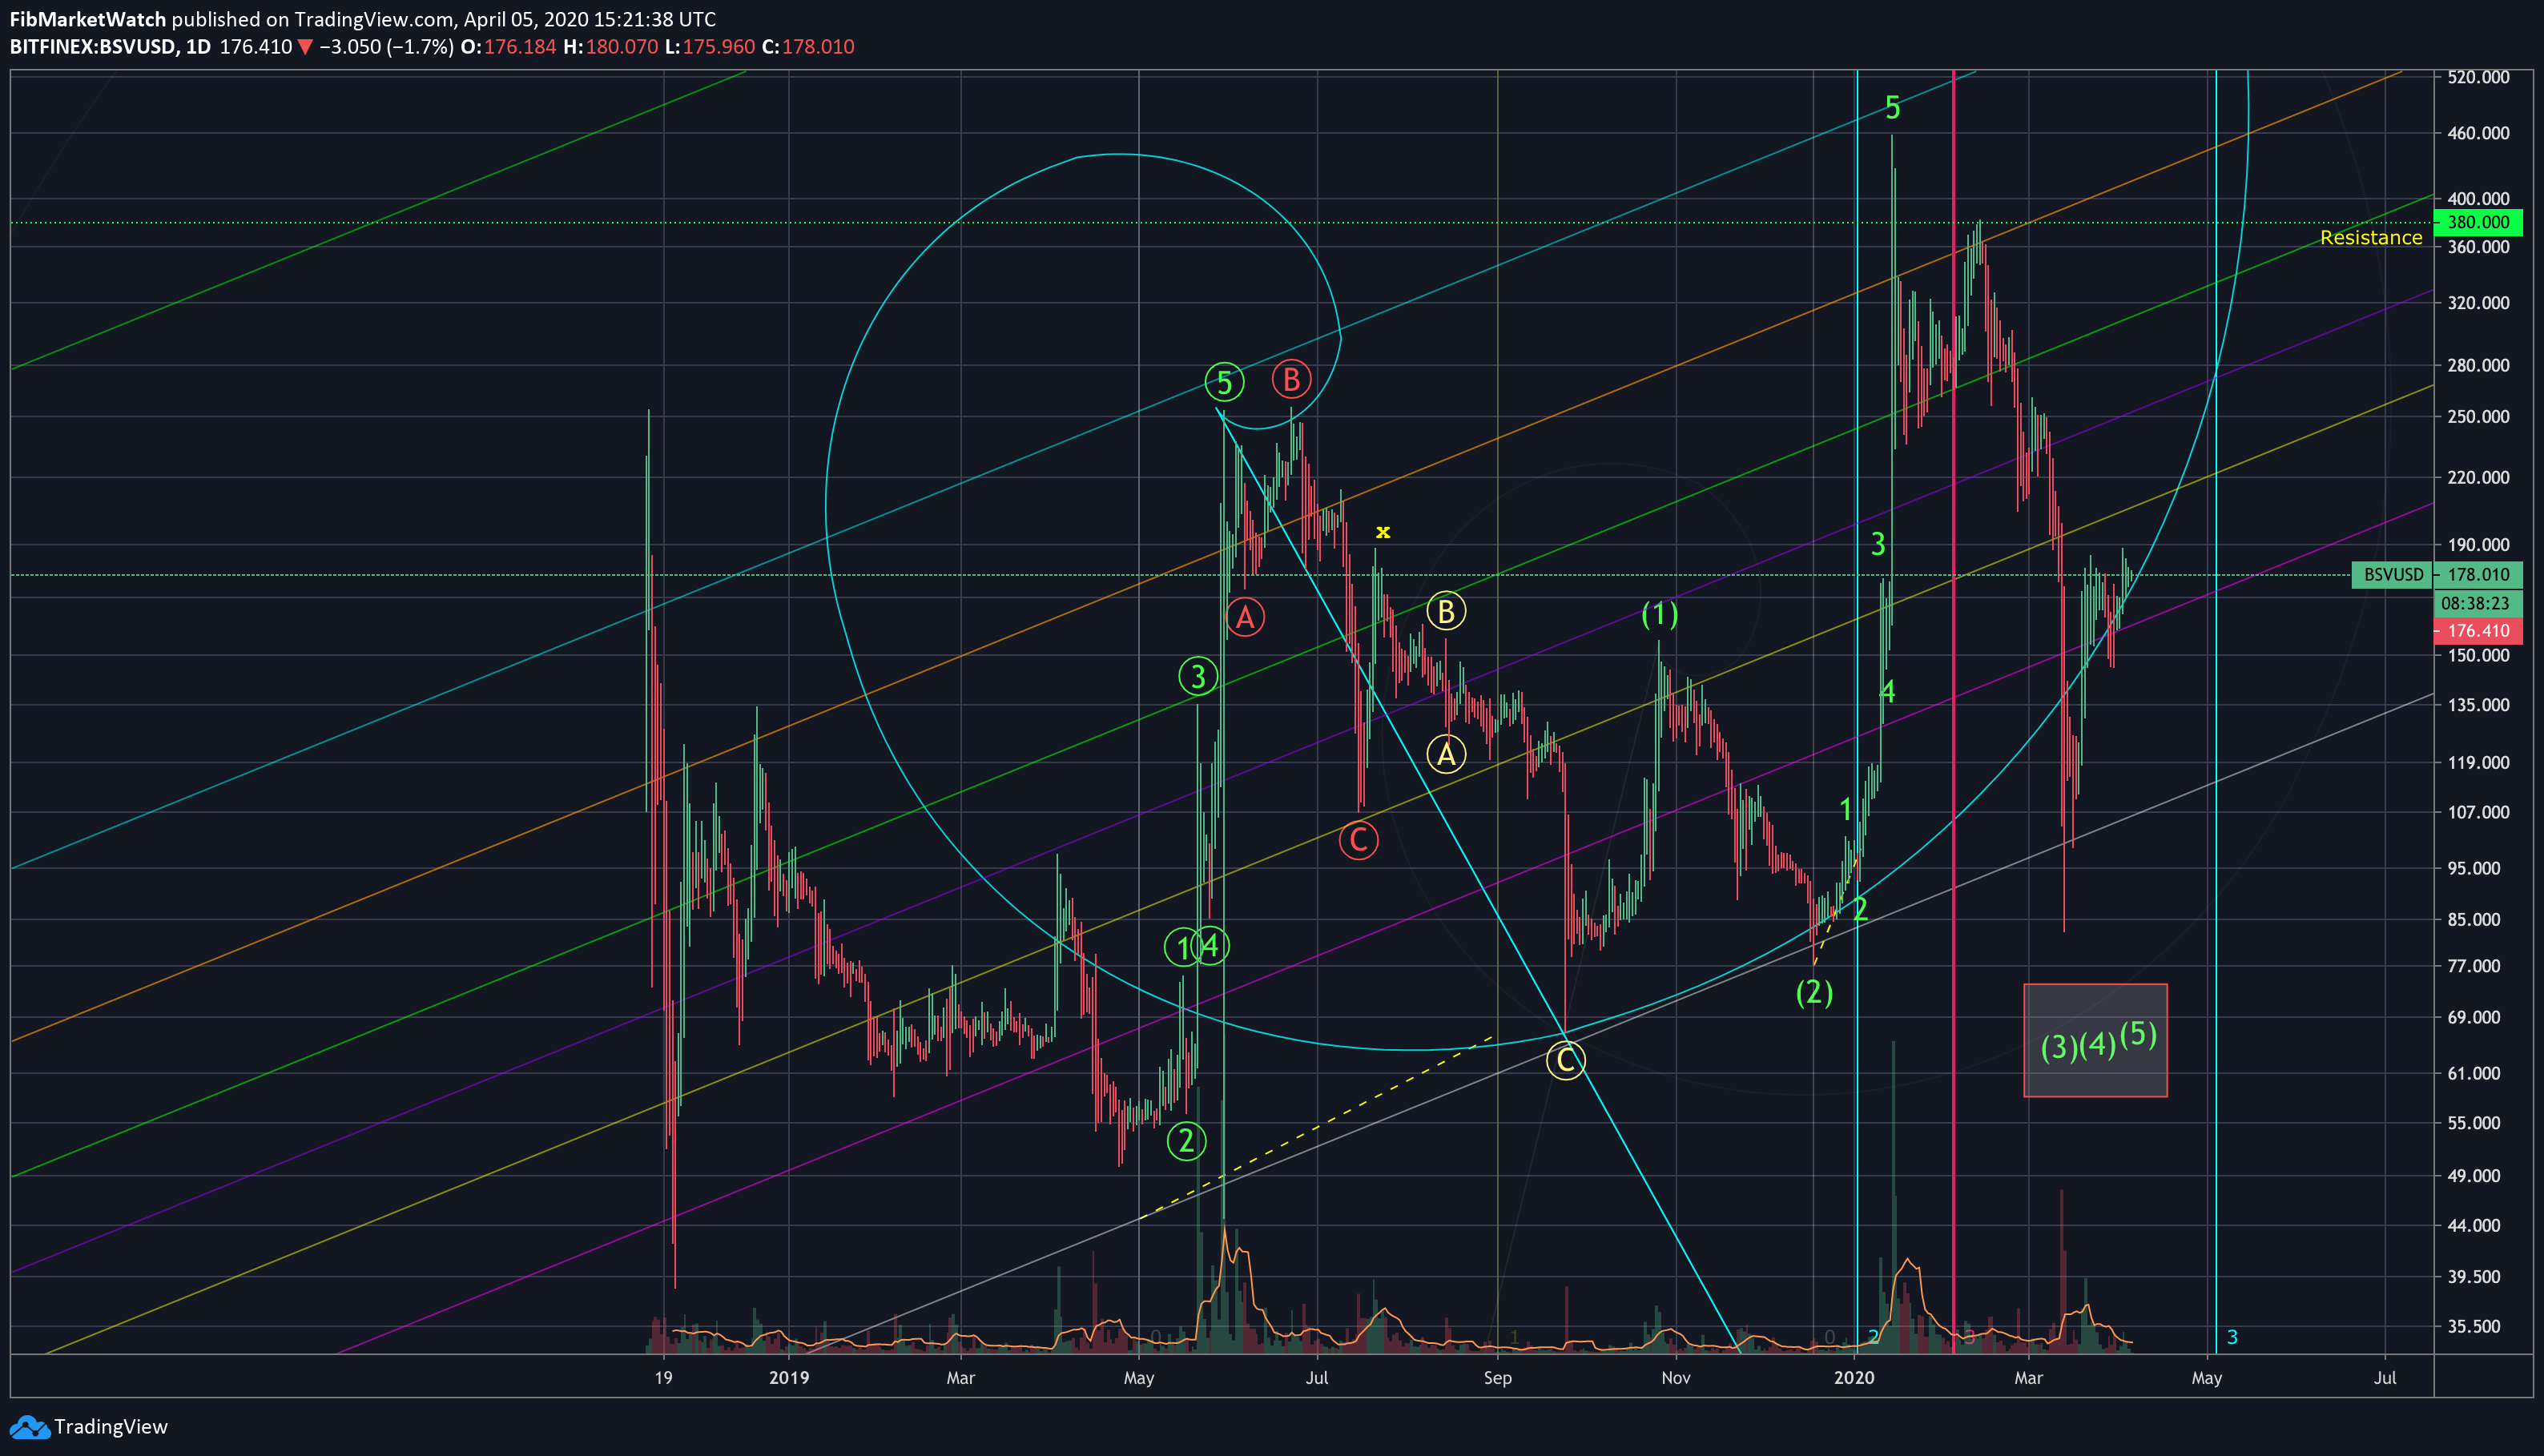The image size is (2544, 1456).
Task: Click the 135.000 price axis label
Action: click(x=2478, y=705)
